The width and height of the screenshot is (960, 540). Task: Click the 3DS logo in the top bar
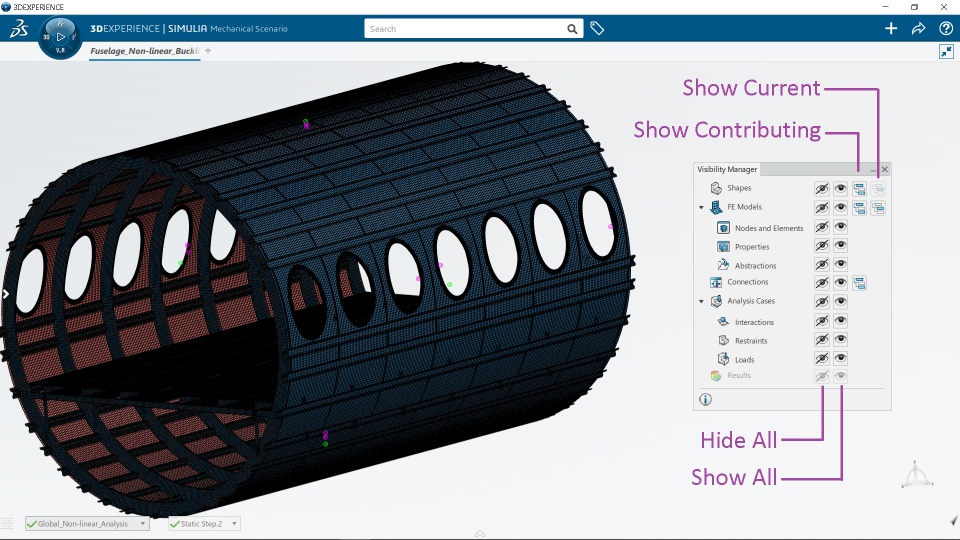coord(19,29)
